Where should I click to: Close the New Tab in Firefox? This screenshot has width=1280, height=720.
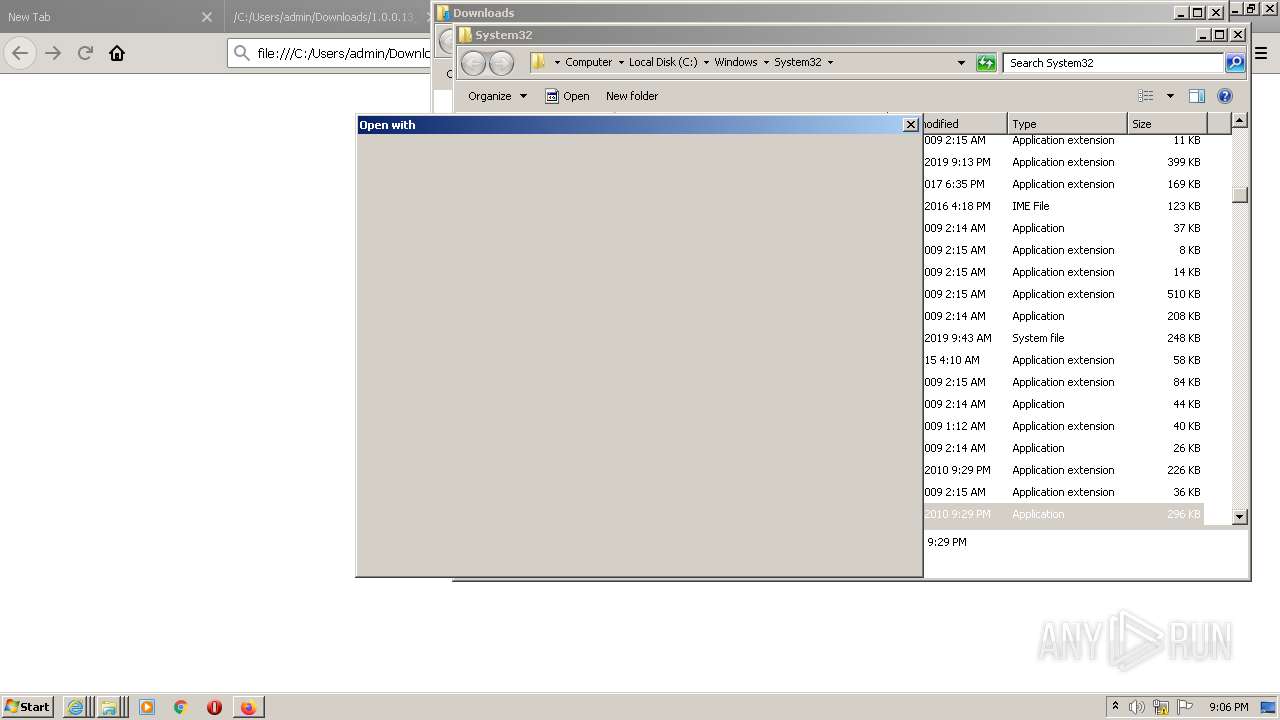[x=207, y=17]
